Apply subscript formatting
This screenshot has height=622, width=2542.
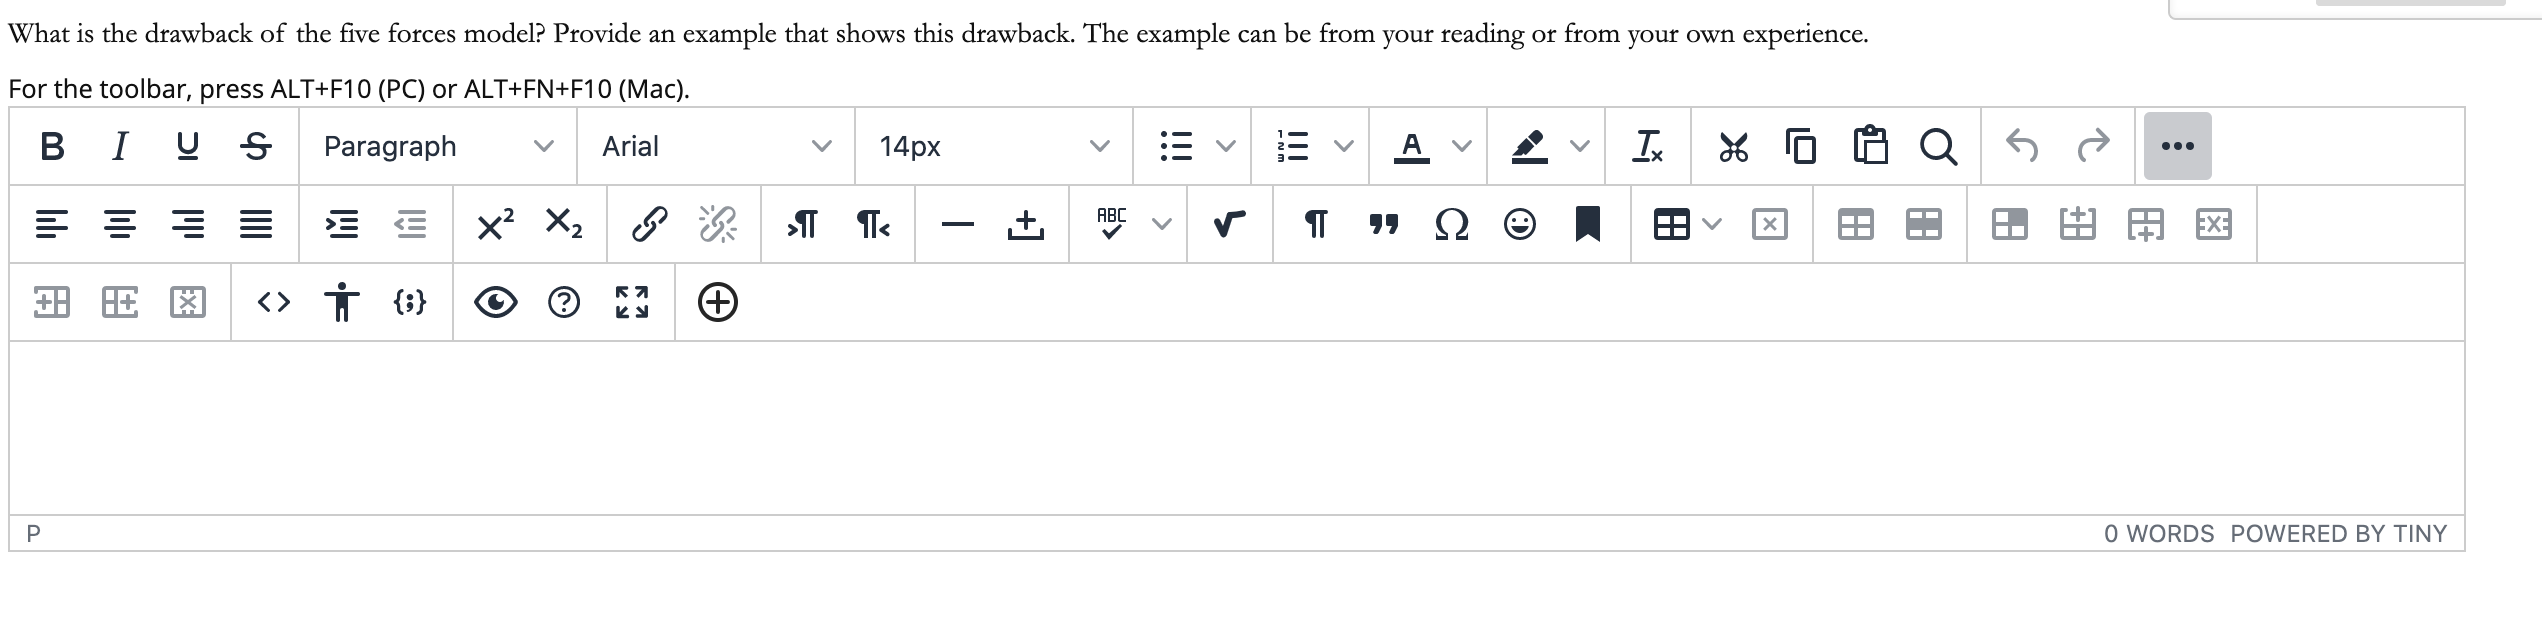click(x=564, y=224)
